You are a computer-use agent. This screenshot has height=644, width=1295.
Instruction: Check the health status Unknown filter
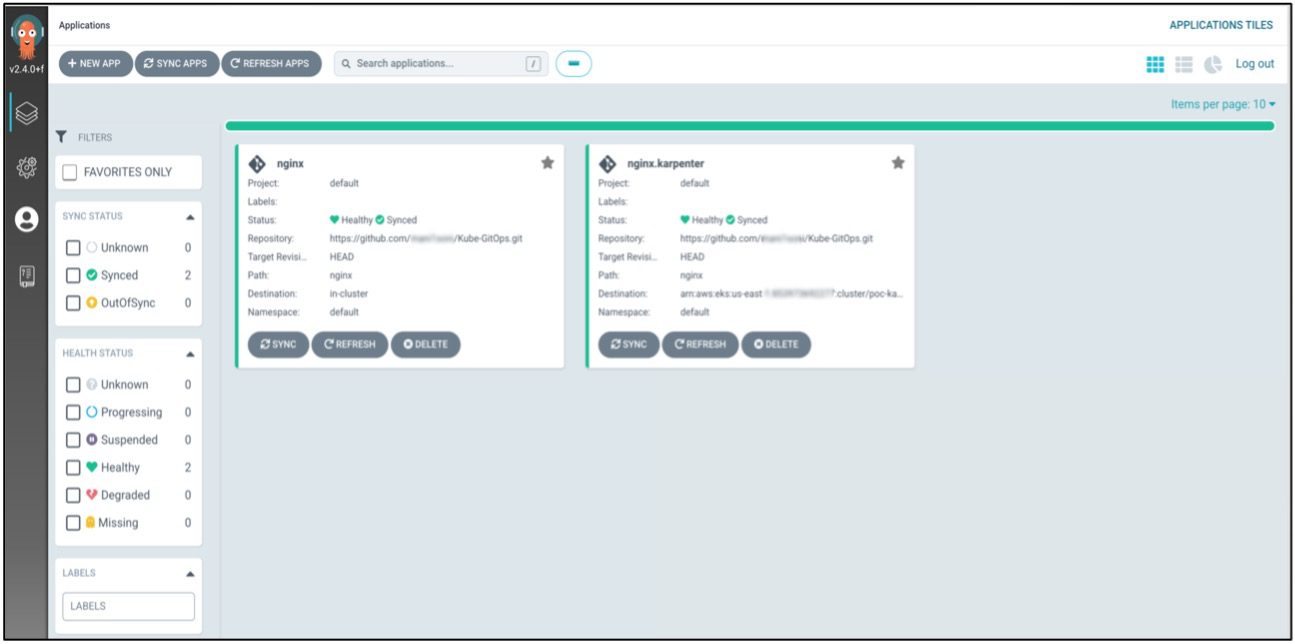(x=73, y=385)
